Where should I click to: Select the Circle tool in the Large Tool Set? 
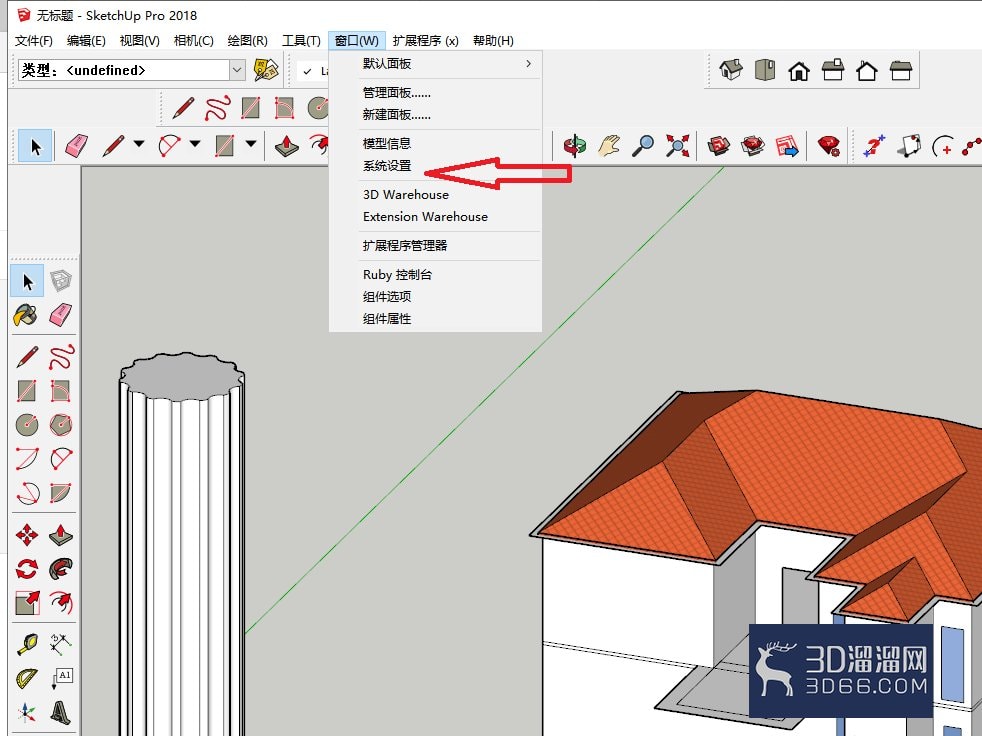pos(27,424)
